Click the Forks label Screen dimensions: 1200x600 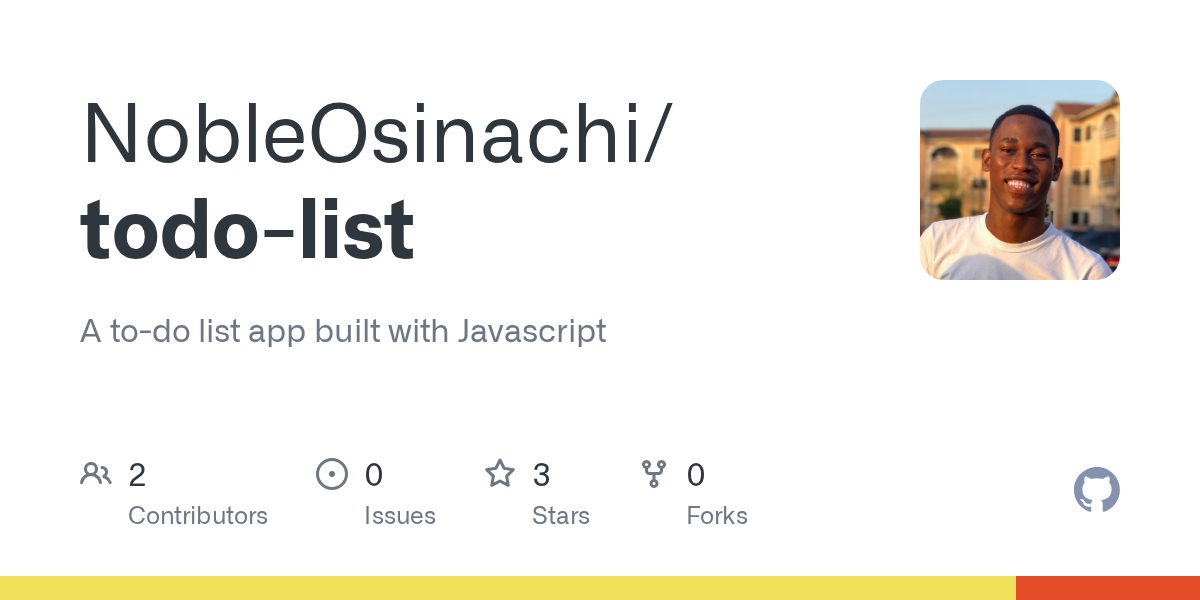(x=717, y=516)
